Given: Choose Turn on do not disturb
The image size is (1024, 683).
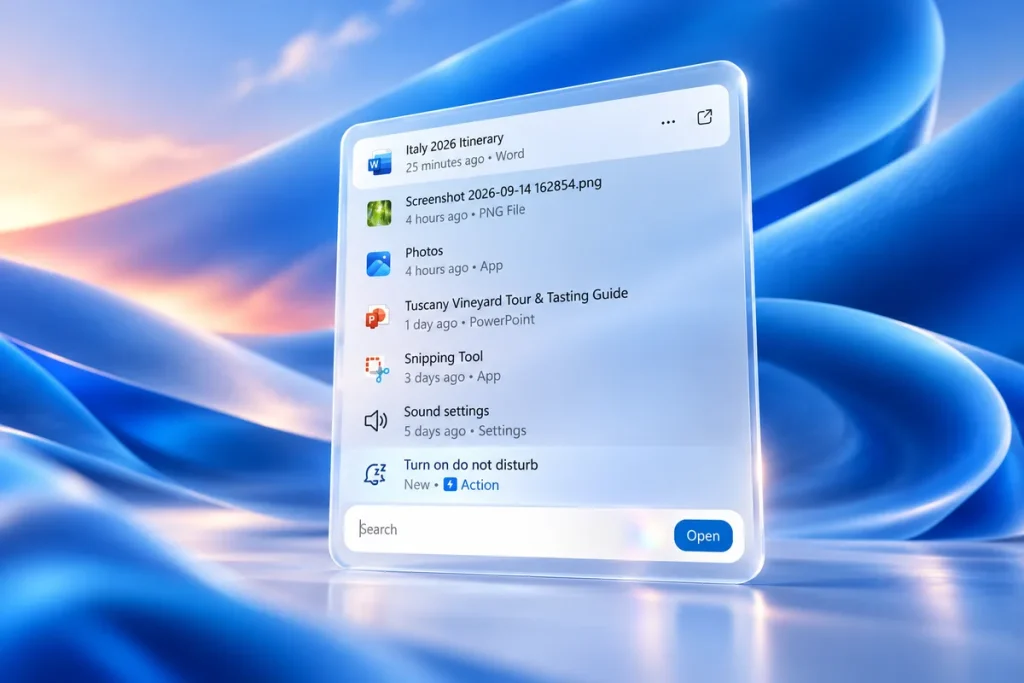Looking at the screenshot, I should point(471,465).
